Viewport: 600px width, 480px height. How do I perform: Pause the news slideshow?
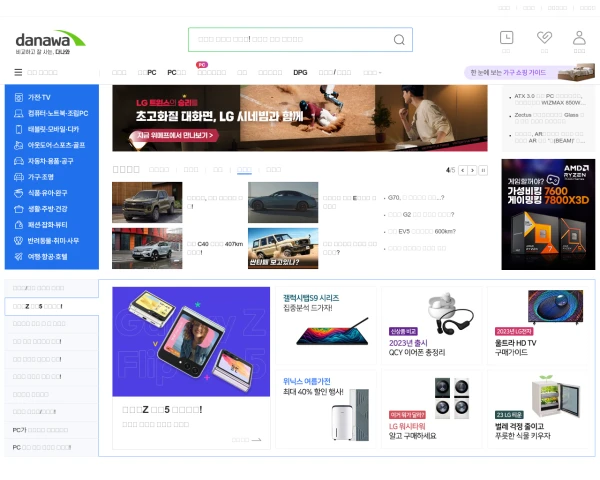click(x=483, y=170)
